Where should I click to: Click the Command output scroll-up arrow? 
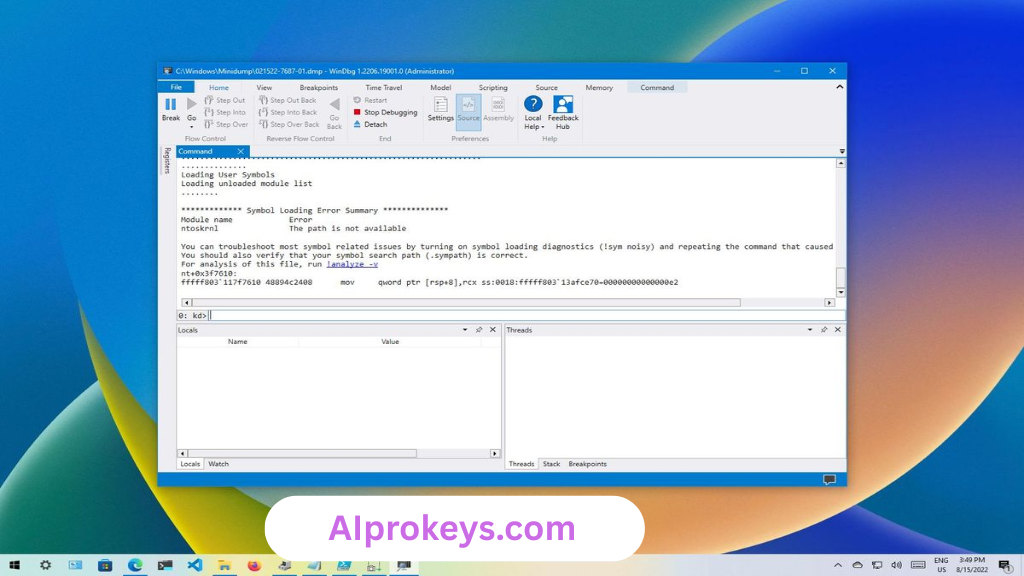click(840, 163)
